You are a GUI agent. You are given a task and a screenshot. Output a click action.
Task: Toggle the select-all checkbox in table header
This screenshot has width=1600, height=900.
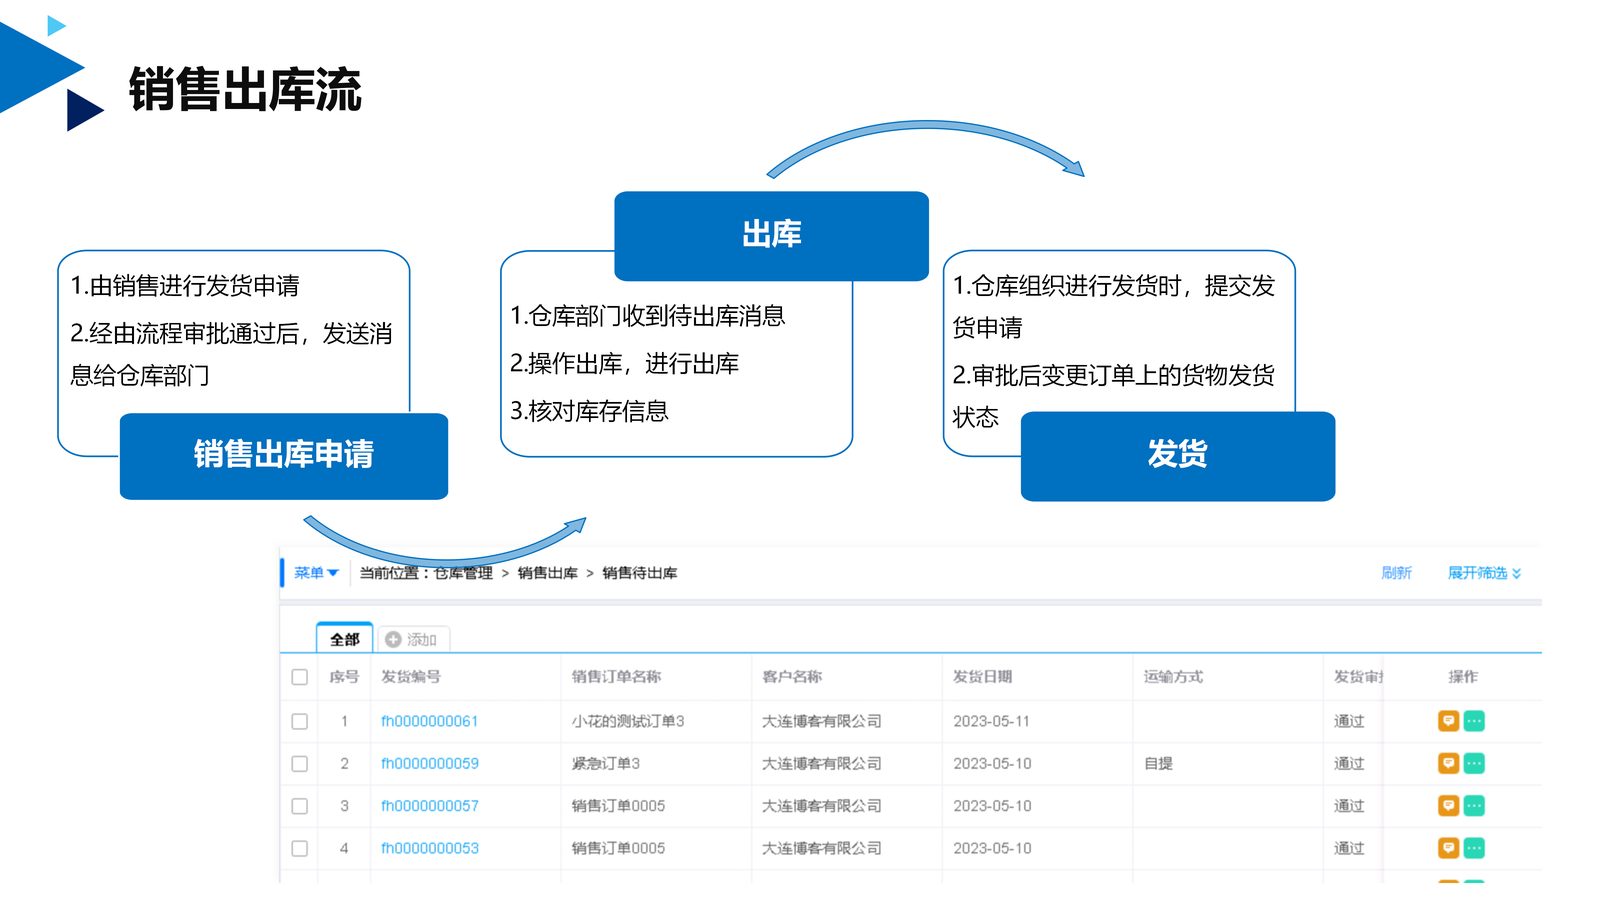(x=299, y=677)
